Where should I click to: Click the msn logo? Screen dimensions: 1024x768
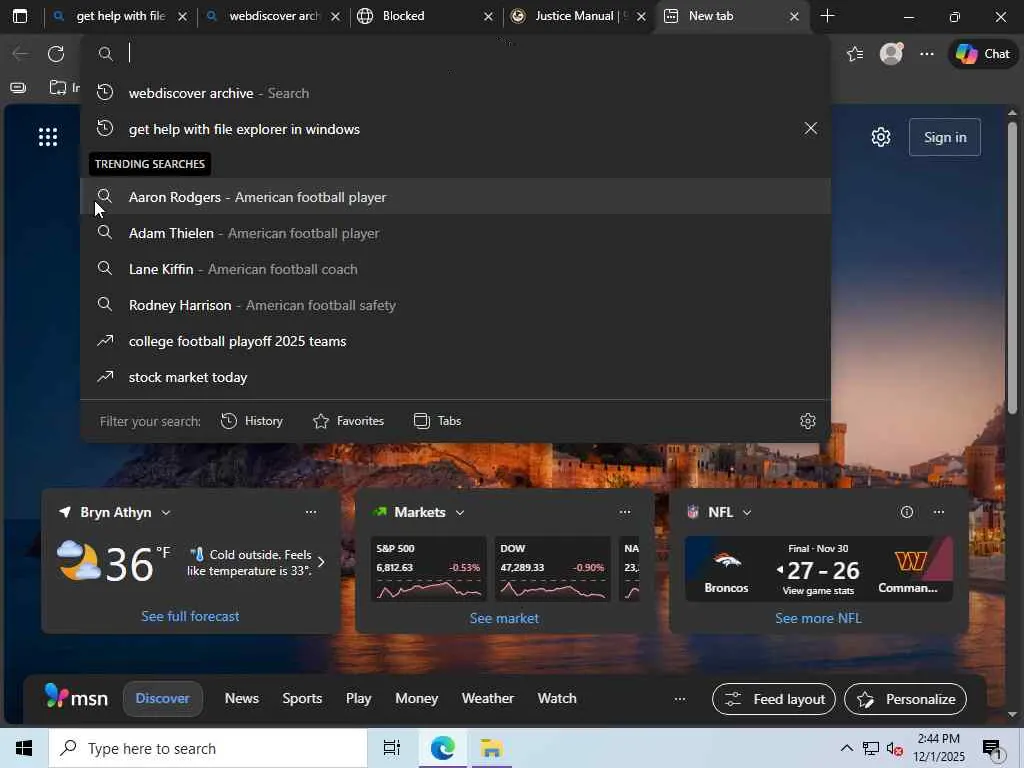pos(76,697)
